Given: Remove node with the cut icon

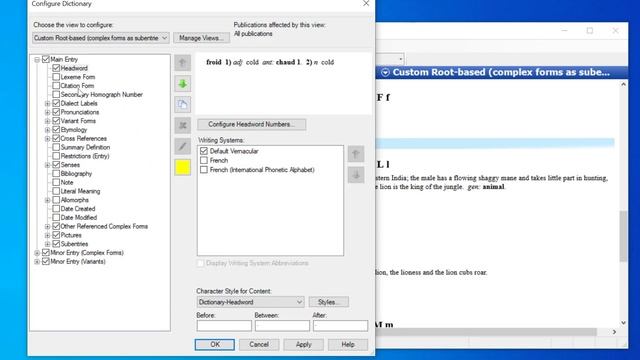Looking at the screenshot, I should (182, 125).
